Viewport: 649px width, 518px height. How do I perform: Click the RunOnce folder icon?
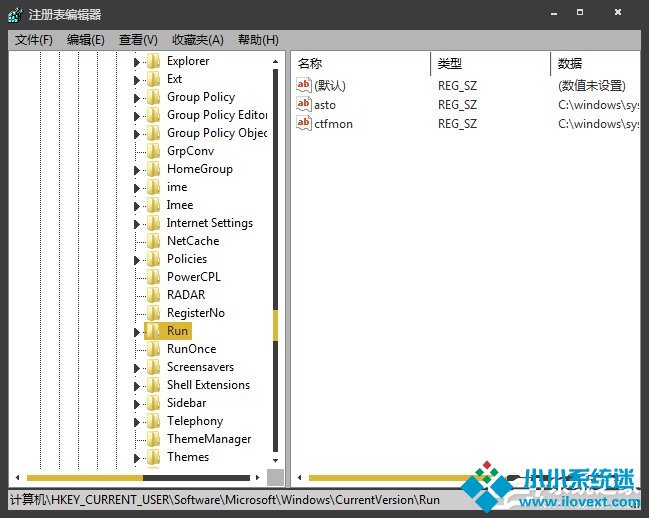click(154, 349)
